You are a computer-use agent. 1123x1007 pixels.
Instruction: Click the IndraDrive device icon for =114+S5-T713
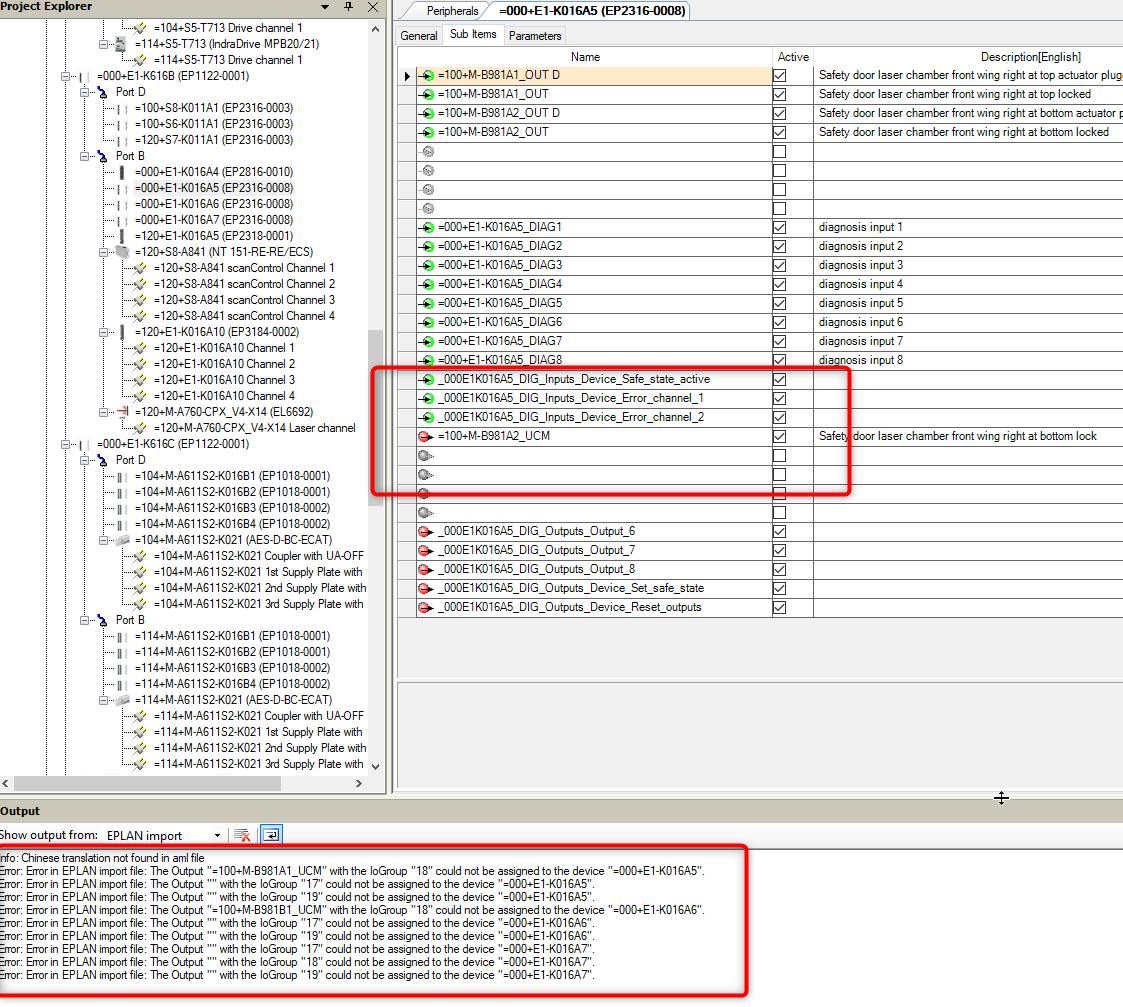(x=120, y=44)
